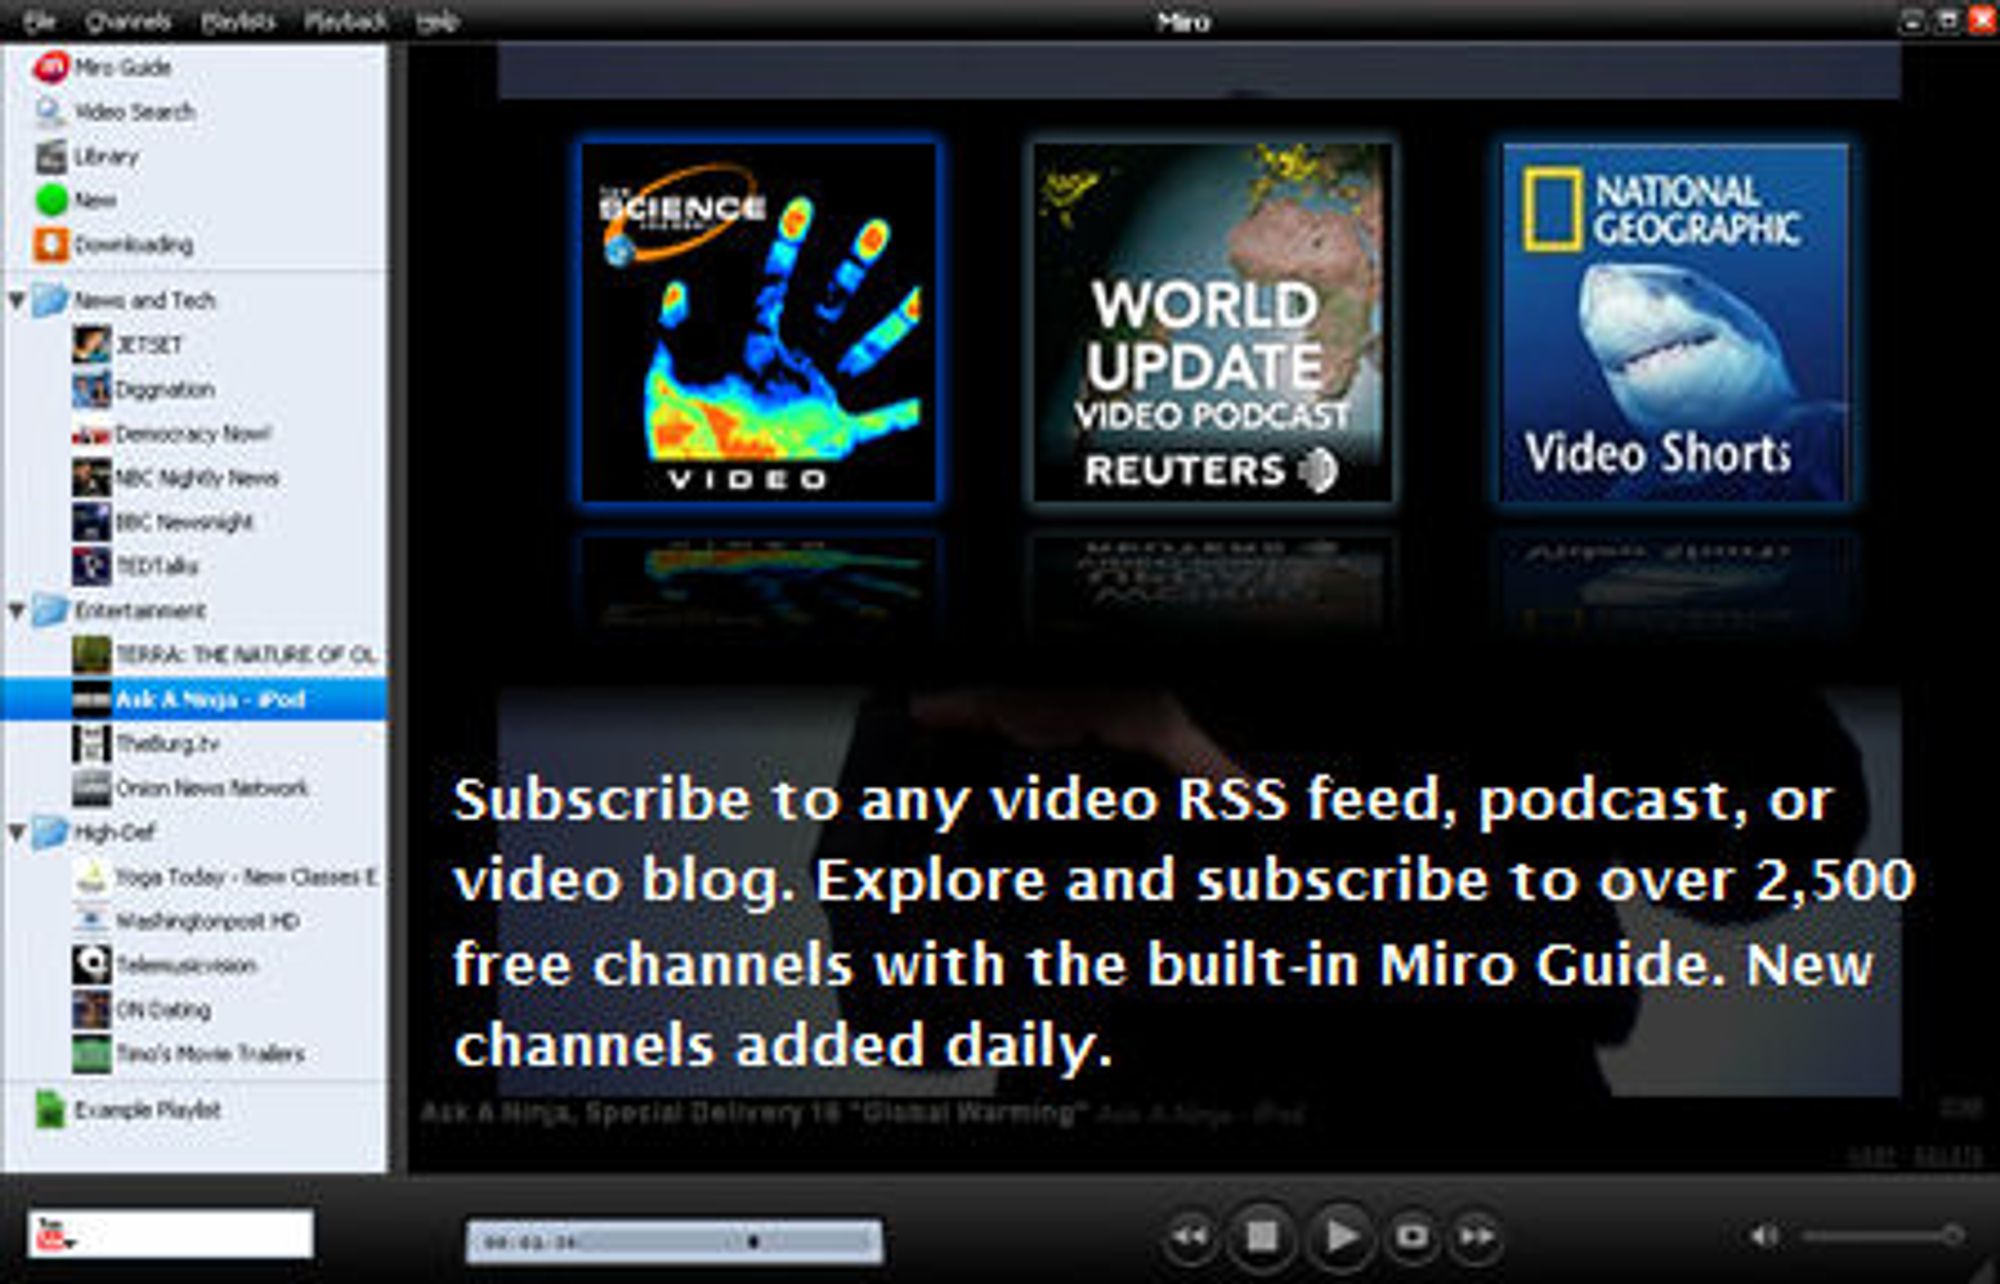2000x1284 pixels.
Task: Open the Science Channel Video thumbnail
Action: coord(759,323)
